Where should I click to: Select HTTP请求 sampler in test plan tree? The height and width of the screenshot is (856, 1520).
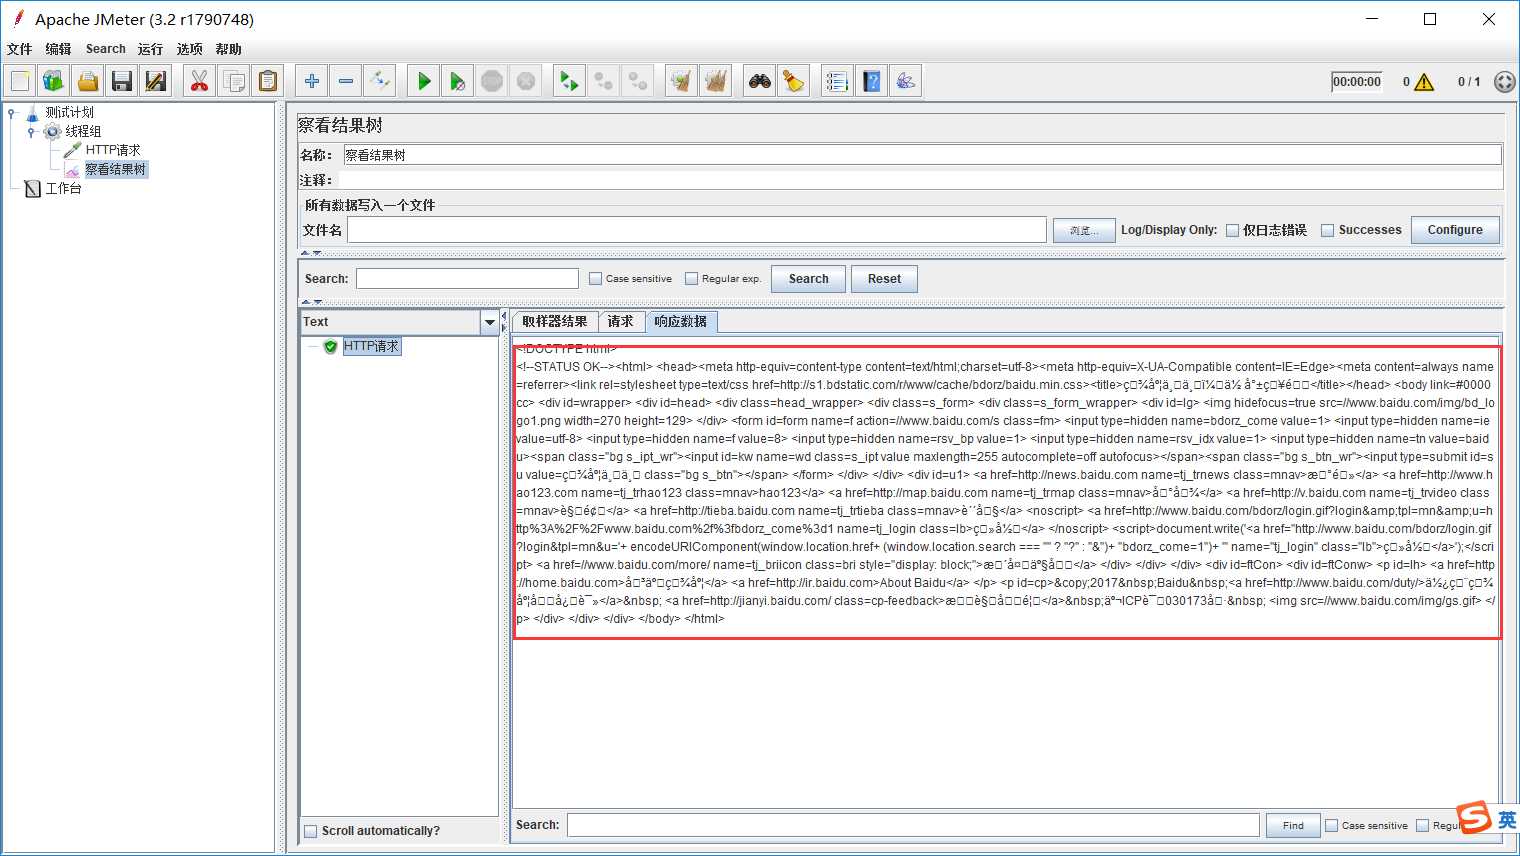coord(113,150)
